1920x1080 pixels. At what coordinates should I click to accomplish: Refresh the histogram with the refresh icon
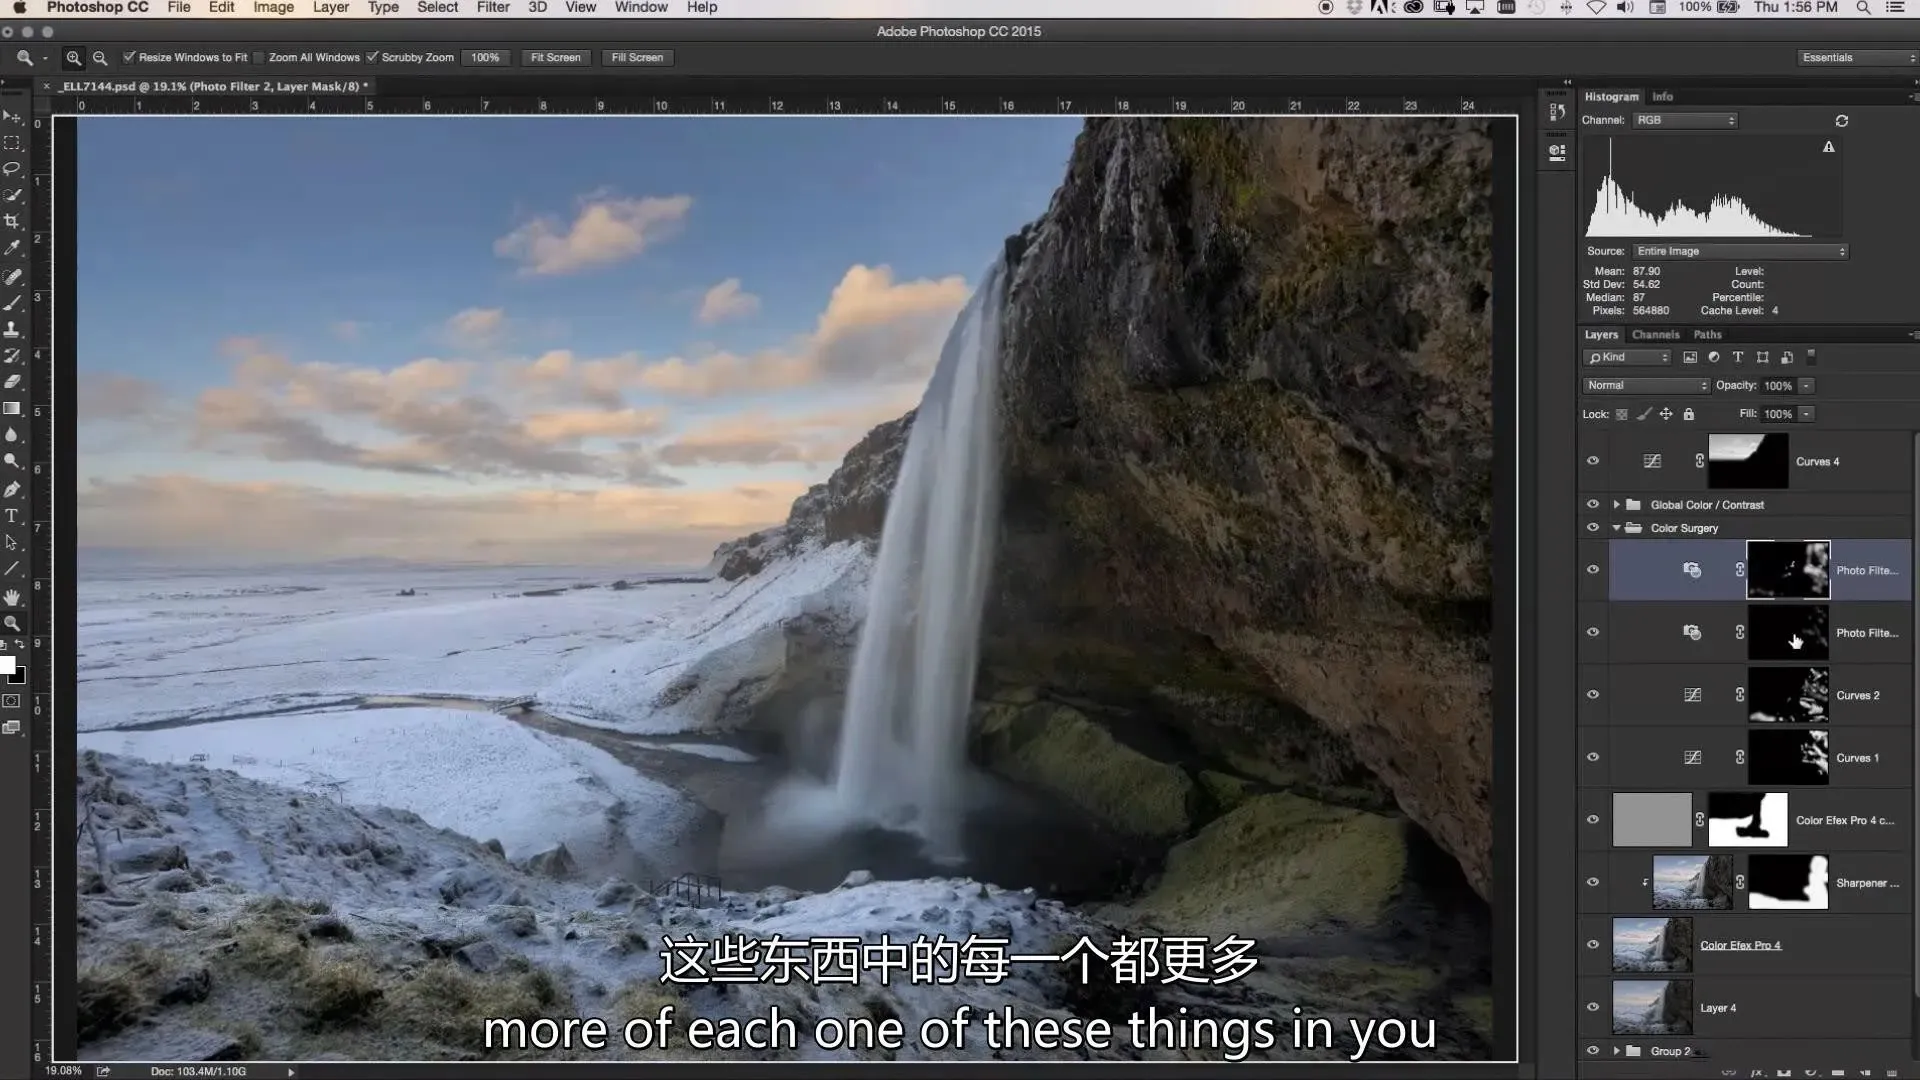(x=1841, y=121)
